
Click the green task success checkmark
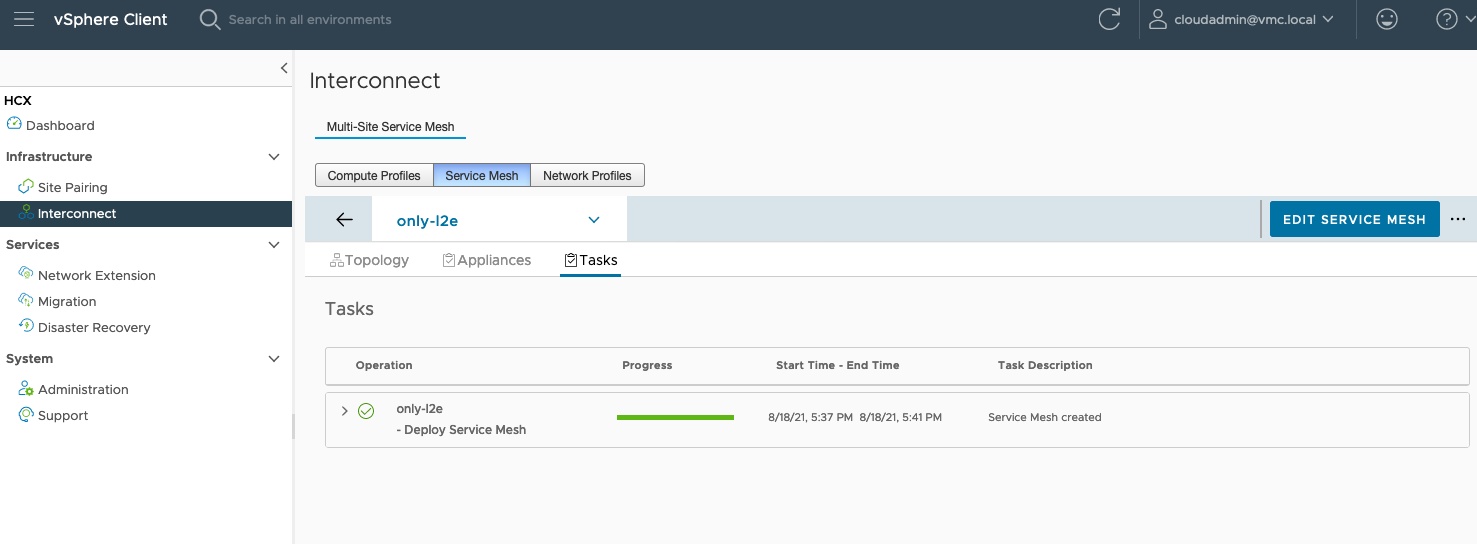coord(366,411)
